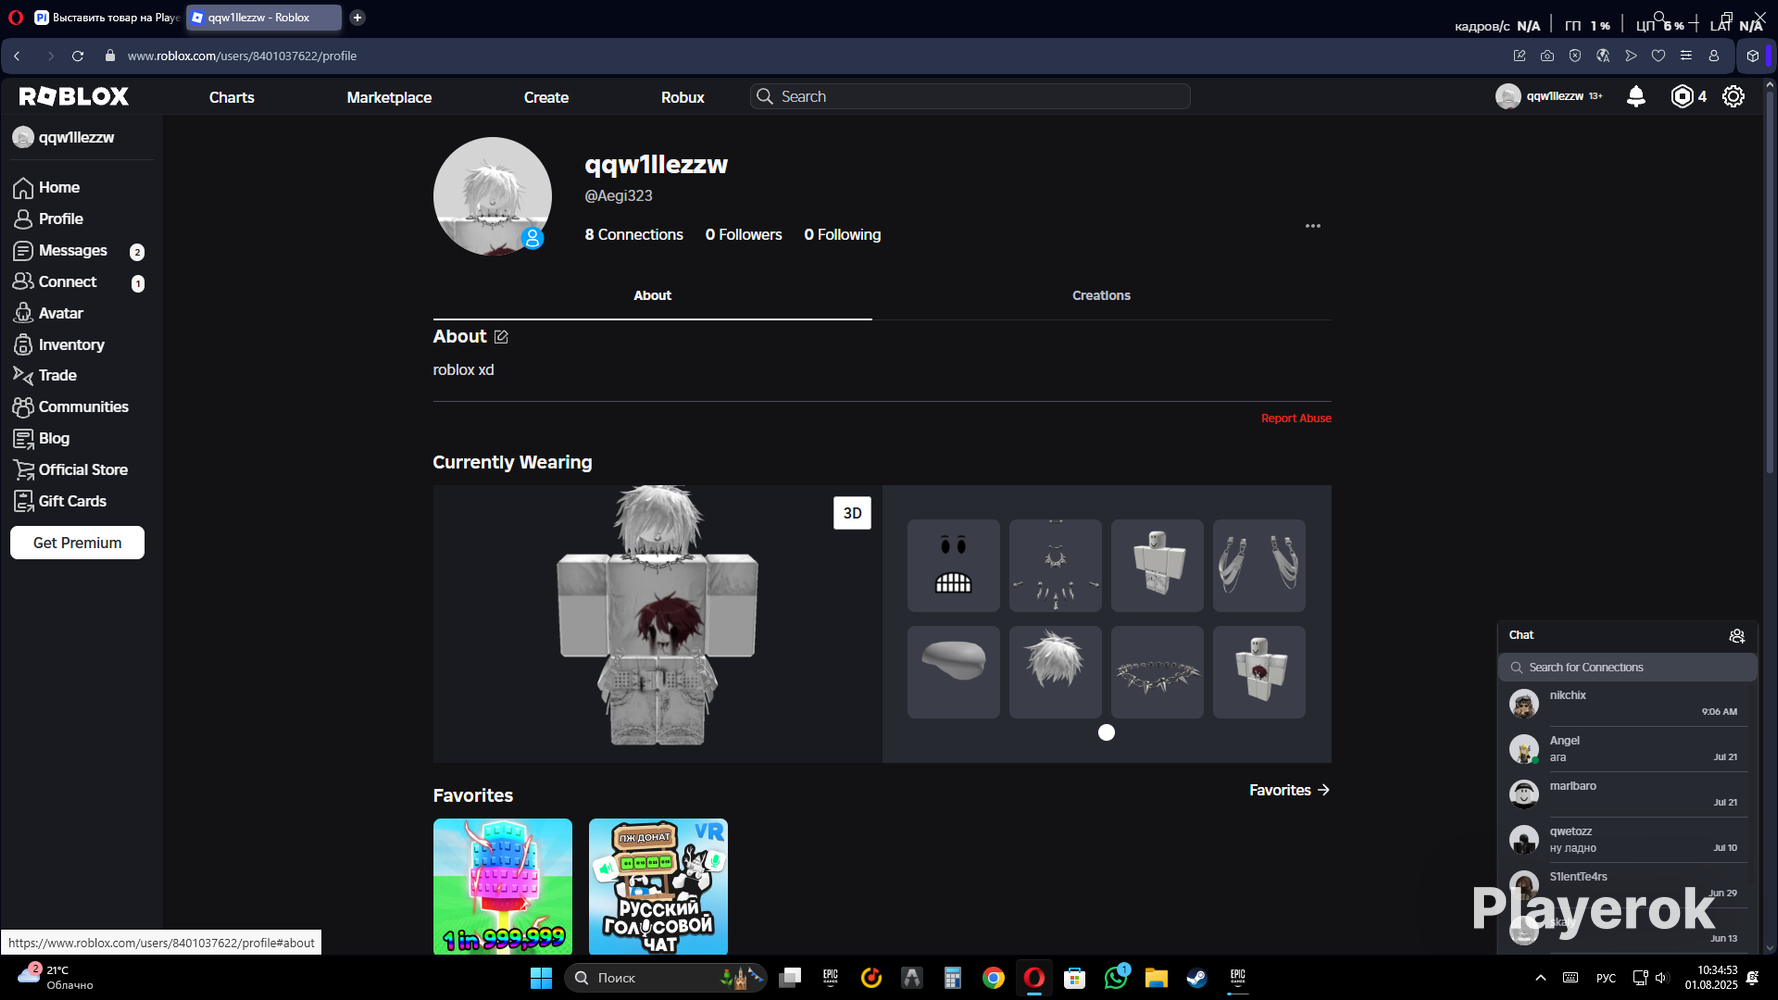Click the browser address bar URL
This screenshot has height=1000, width=1778.
(242, 56)
